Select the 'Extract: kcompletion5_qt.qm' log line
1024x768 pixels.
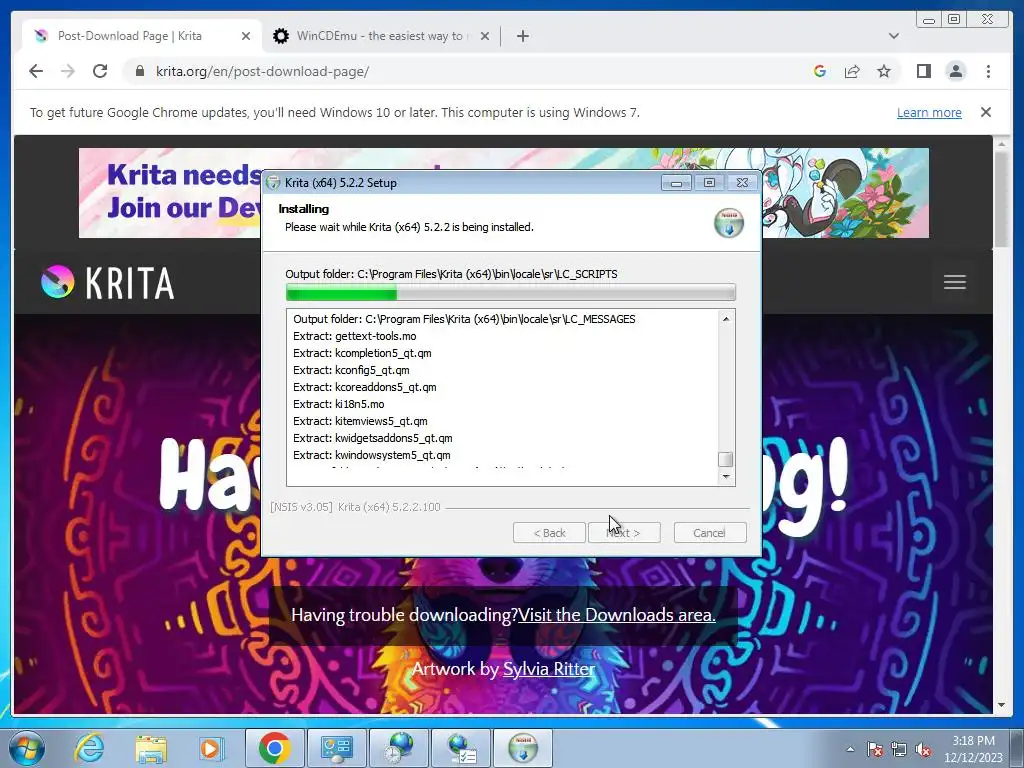coord(362,353)
